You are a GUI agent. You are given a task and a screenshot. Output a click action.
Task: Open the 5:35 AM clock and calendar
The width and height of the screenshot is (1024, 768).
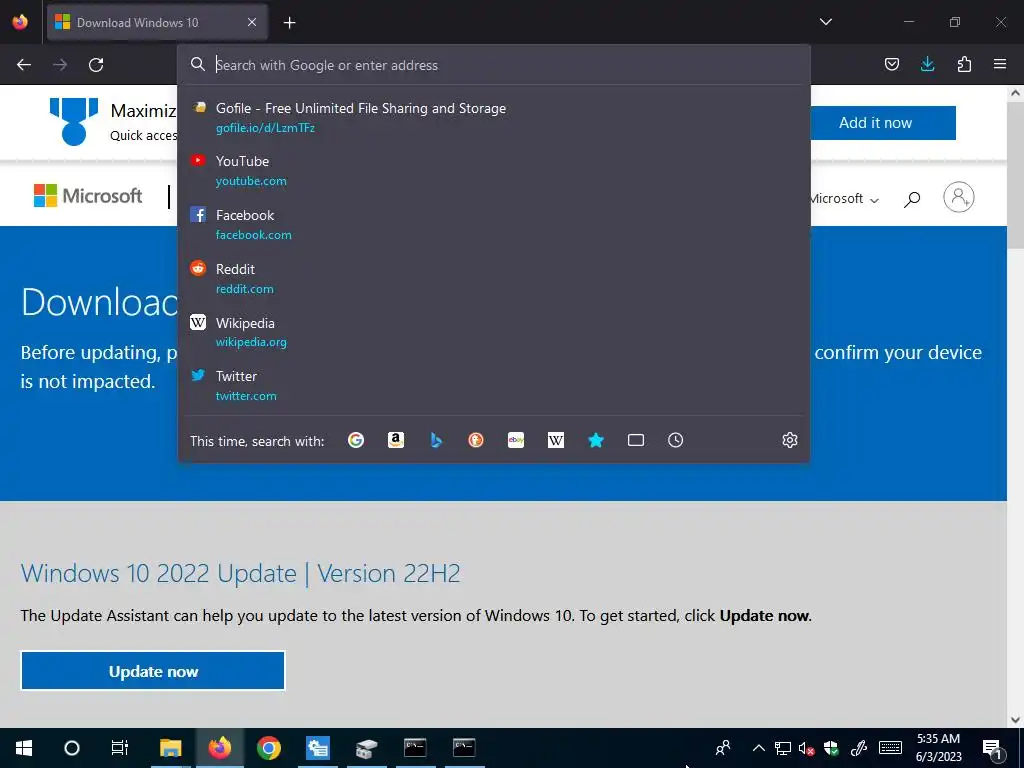(x=938, y=748)
